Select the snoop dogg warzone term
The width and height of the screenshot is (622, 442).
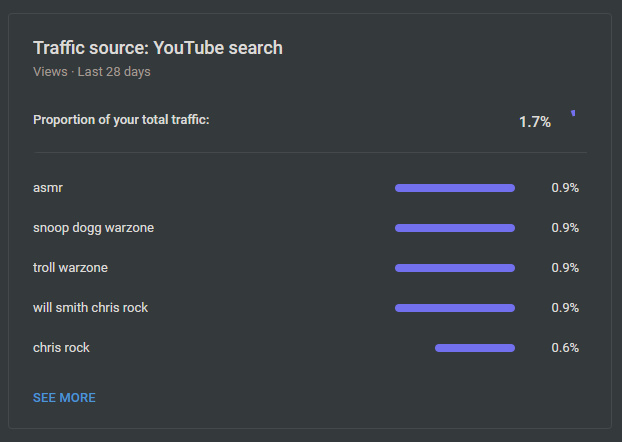click(x=93, y=228)
